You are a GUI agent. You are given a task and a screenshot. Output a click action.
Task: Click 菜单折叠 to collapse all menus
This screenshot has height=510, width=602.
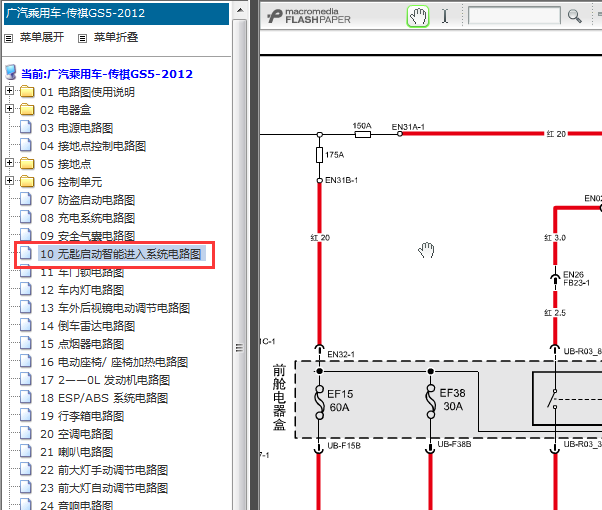[x=116, y=37]
